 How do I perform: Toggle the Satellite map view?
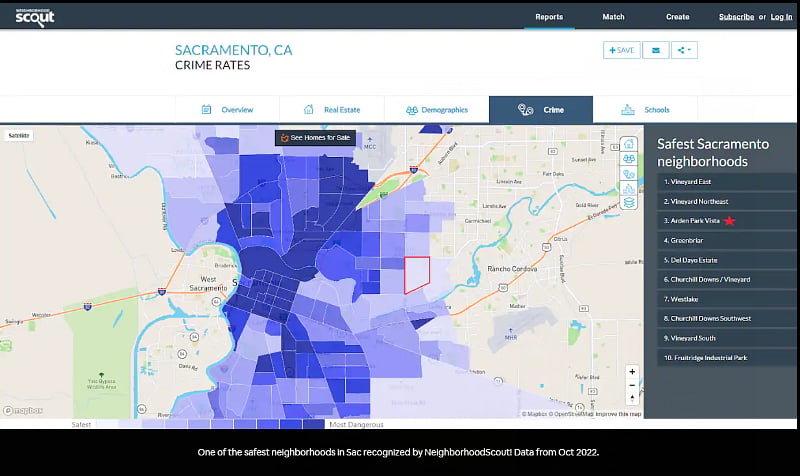tap(19, 135)
